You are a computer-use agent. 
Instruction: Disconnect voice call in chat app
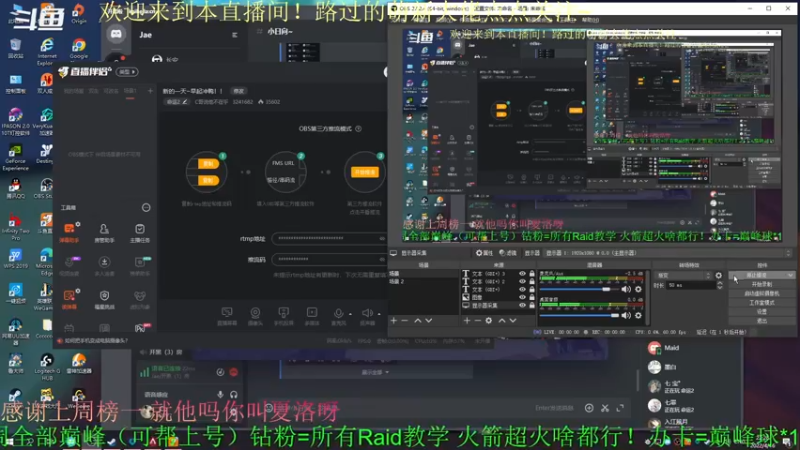coord(234,372)
